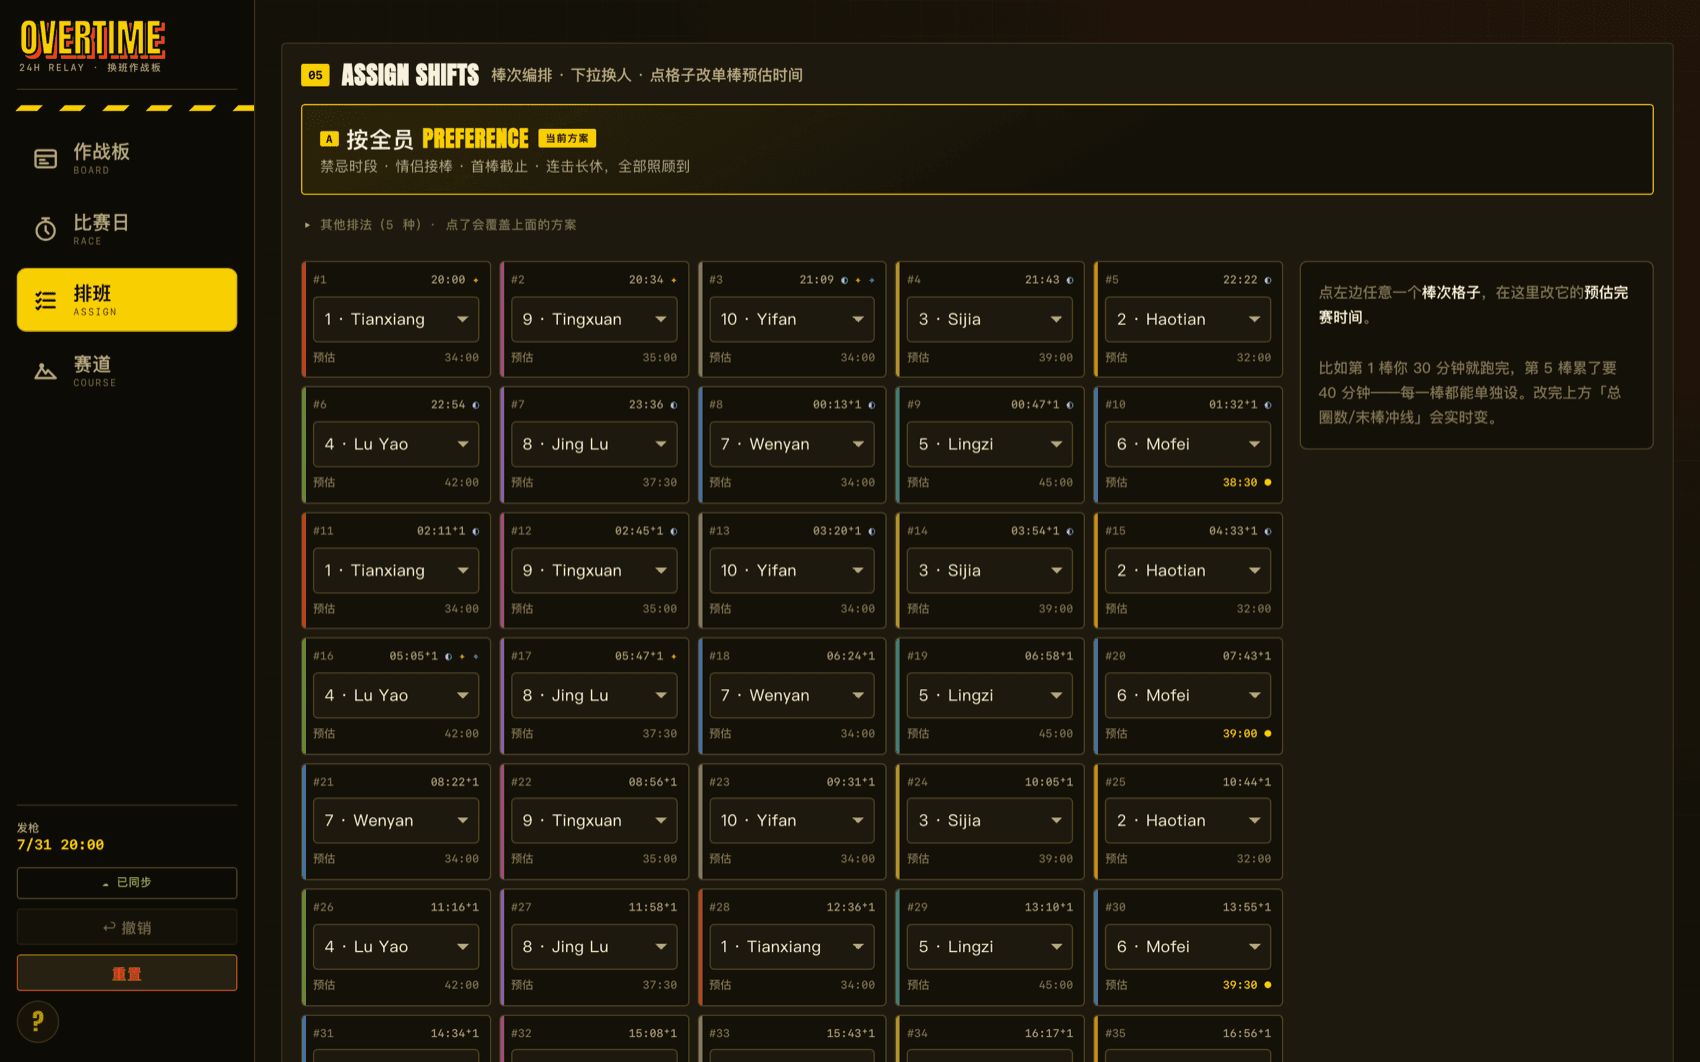Click the yellow A badge of the Preference plan
Viewport: 1700px width, 1062px height.
329,139
